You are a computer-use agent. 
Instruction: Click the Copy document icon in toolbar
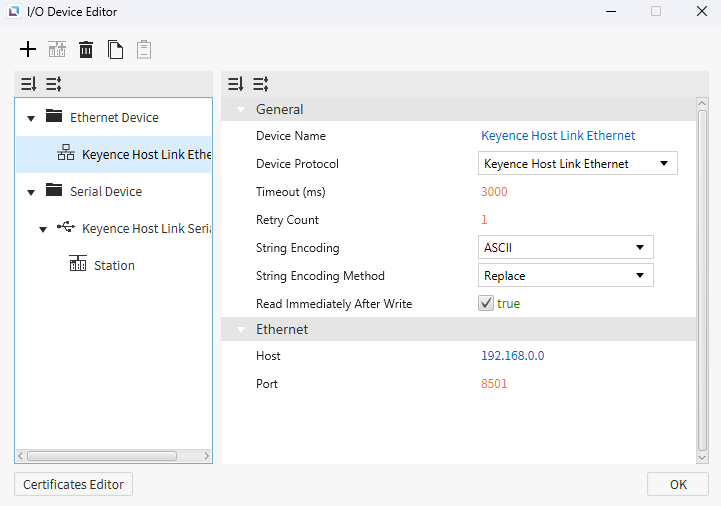[116, 49]
